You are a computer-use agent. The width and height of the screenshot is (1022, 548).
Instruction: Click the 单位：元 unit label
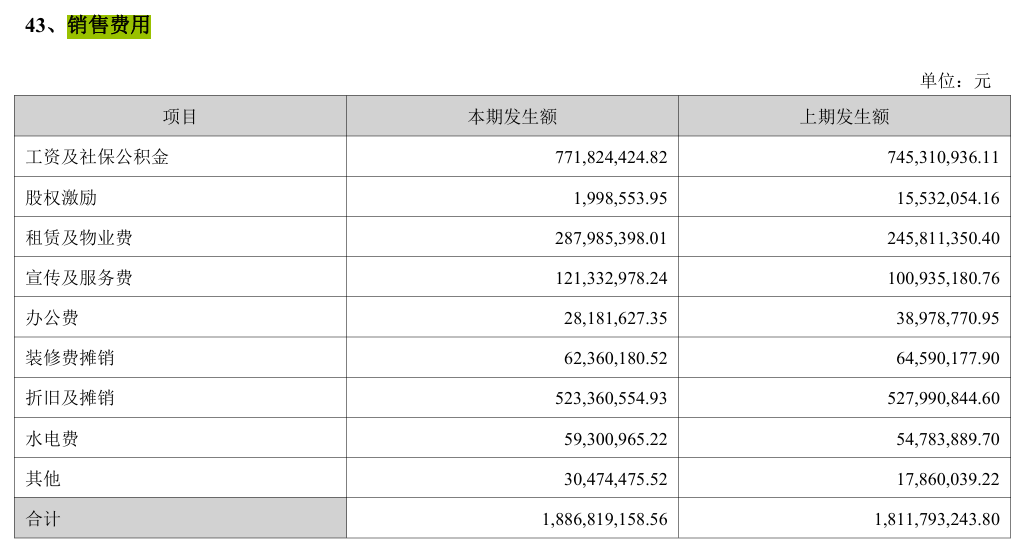click(x=954, y=81)
